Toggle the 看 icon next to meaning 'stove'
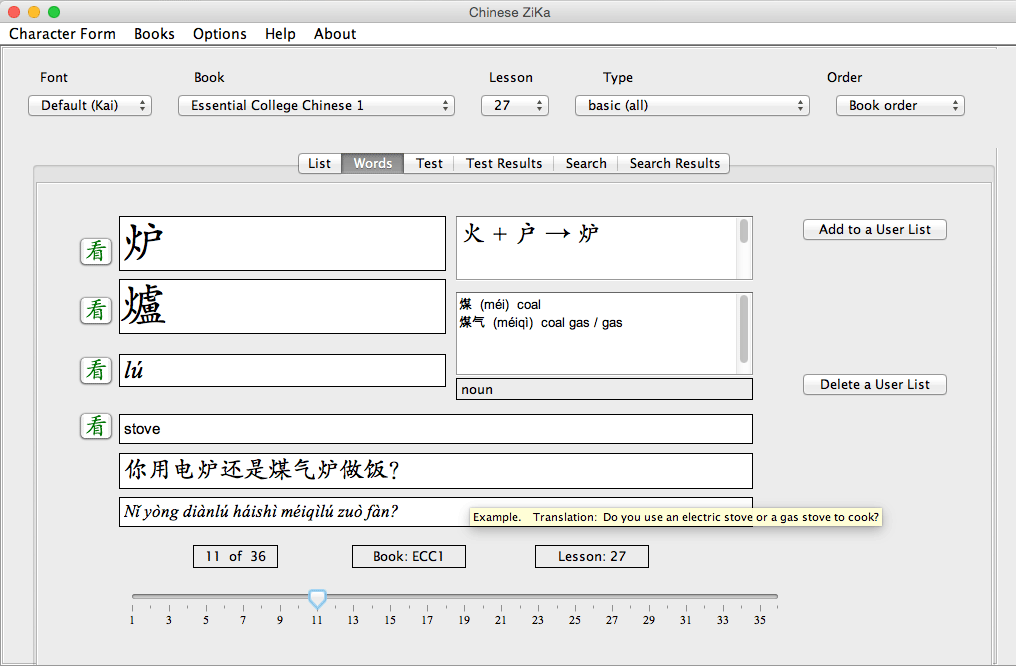 click(96, 426)
